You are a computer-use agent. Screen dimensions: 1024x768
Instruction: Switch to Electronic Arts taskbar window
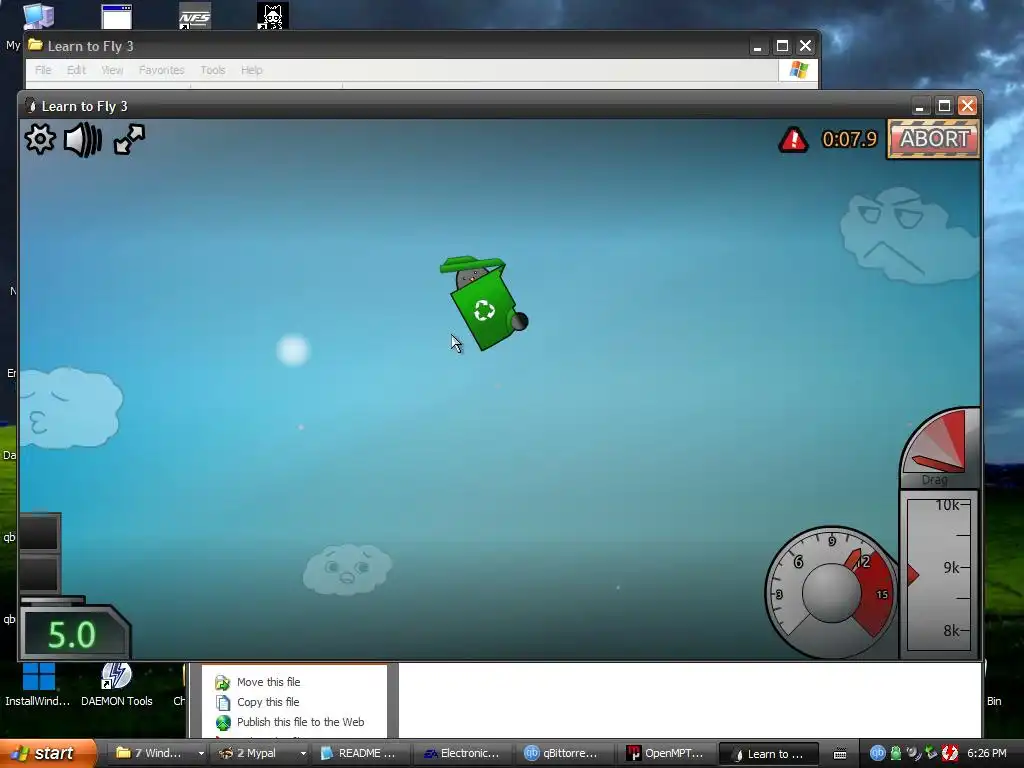pyautogui.click(x=464, y=753)
